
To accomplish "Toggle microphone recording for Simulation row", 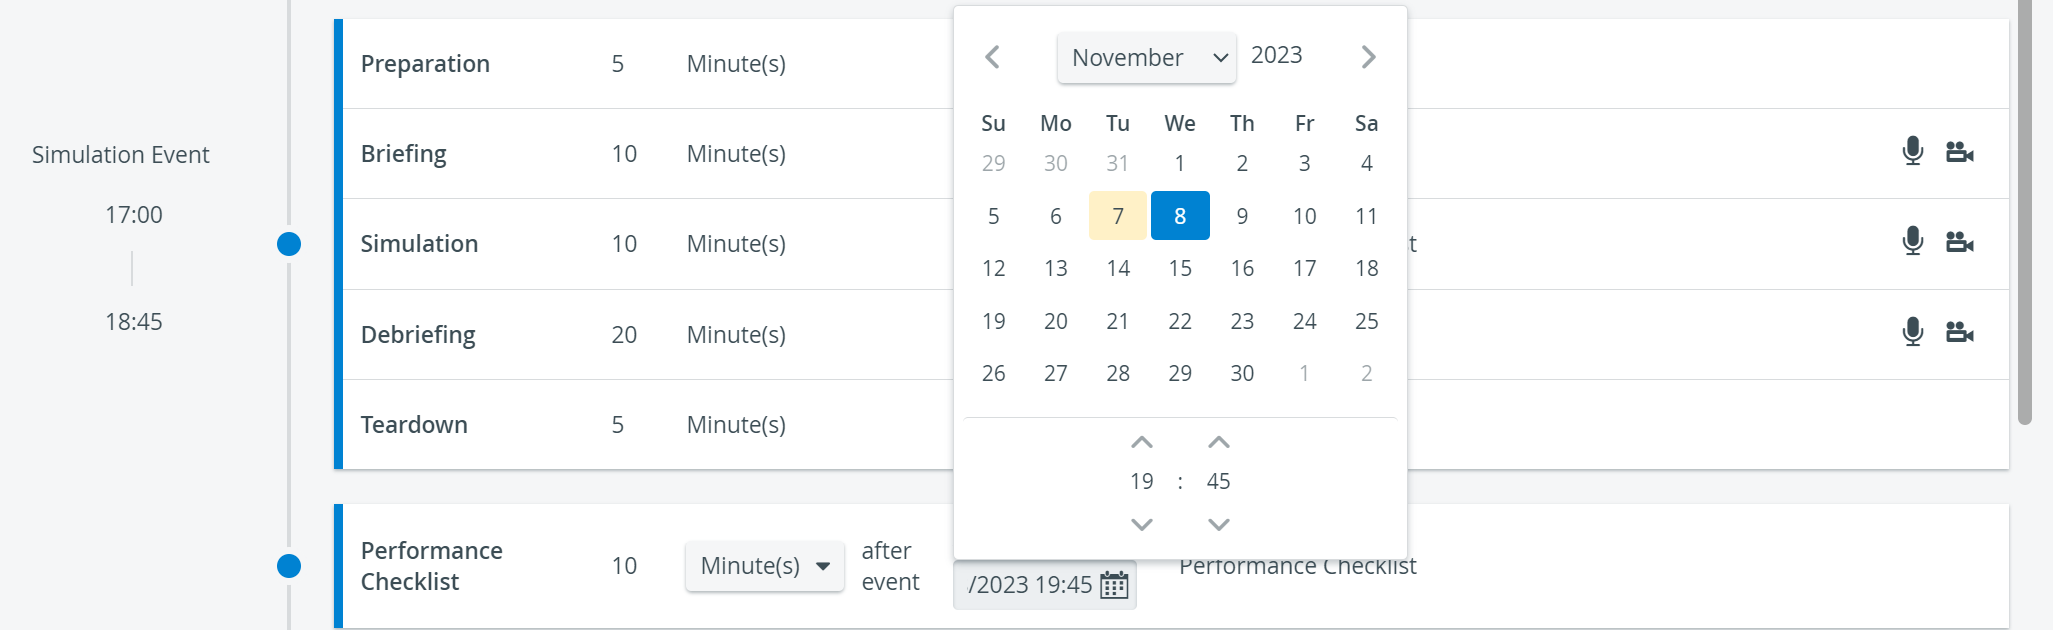I will click(x=1912, y=241).
